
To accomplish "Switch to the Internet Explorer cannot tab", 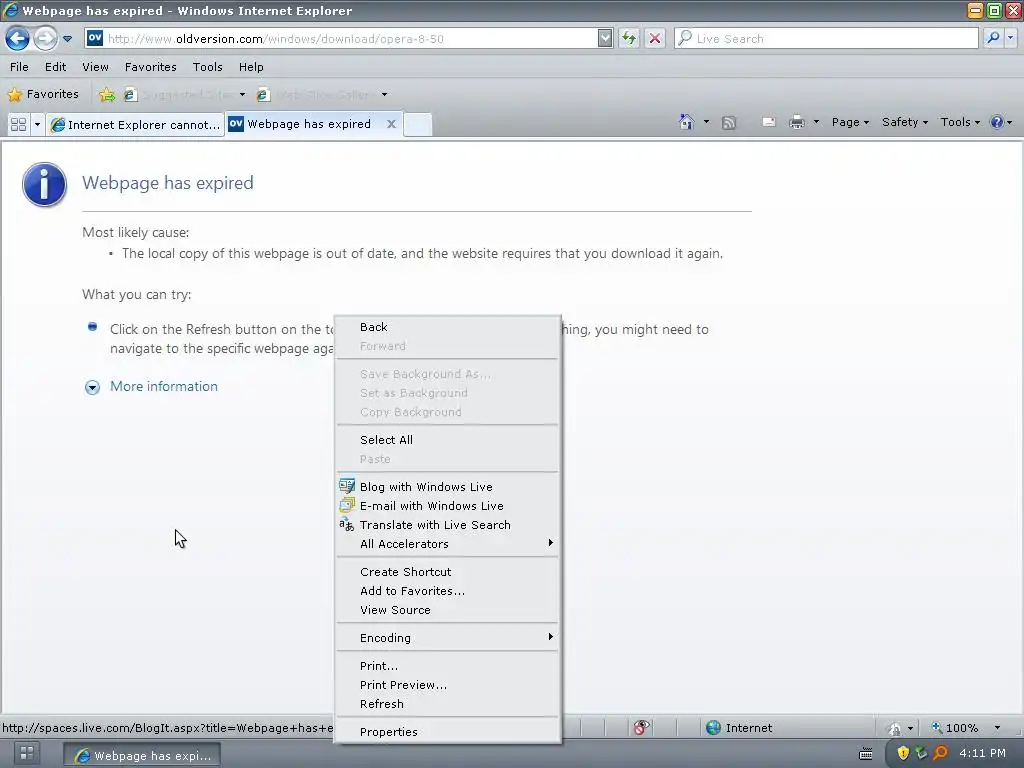I will tap(135, 124).
